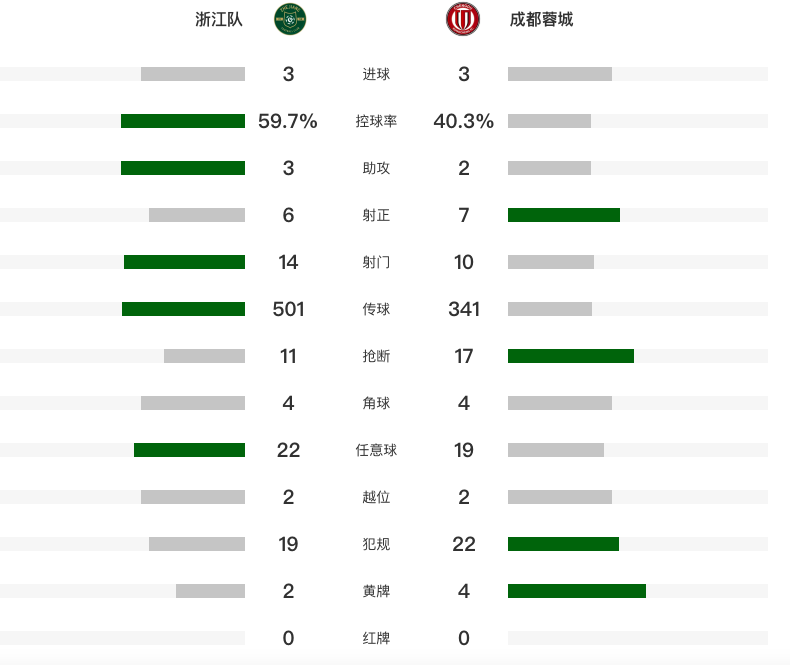The width and height of the screenshot is (790, 665).
Task: Click the red Chengdu Rongcheng crest icon
Action: tap(463, 19)
